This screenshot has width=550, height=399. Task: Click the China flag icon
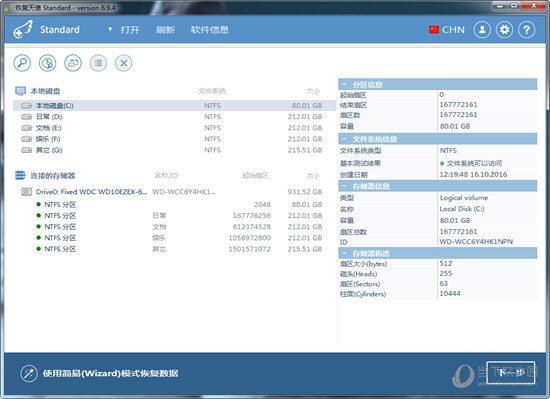pyautogui.click(x=434, y=30)
